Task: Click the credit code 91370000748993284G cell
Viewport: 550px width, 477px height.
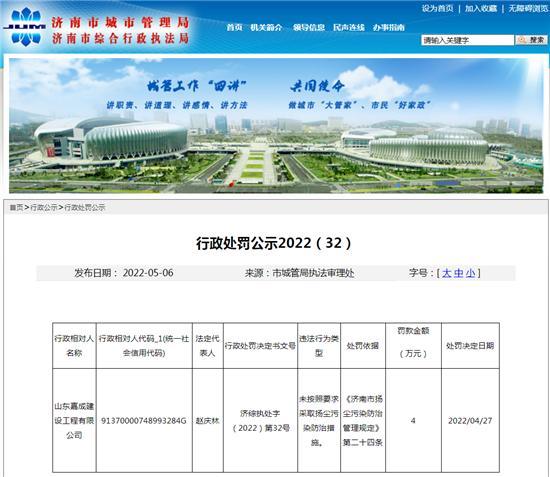Action: point(144,421)
